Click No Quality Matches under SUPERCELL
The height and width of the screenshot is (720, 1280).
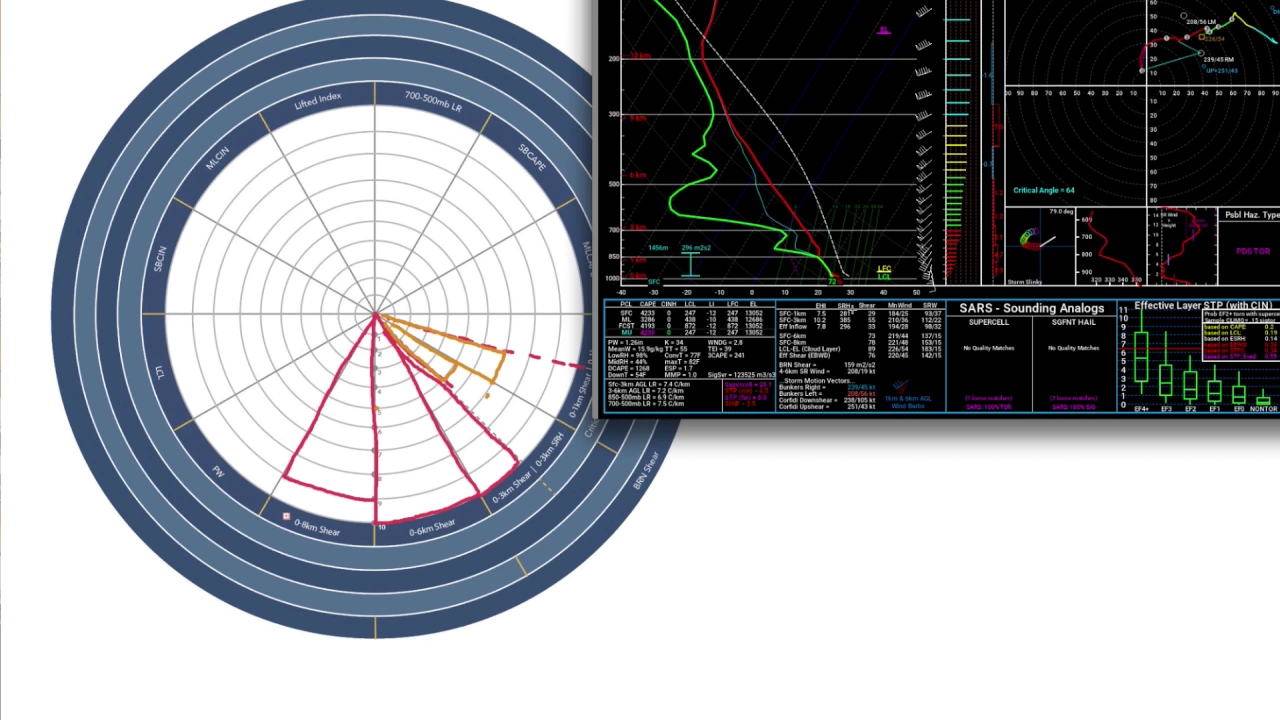coord(989,348)
